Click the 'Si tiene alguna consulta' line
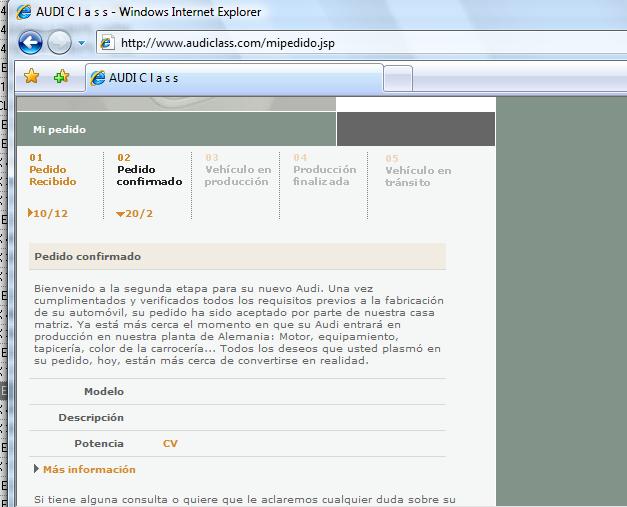The image size is (627, 507). point(245,499)
